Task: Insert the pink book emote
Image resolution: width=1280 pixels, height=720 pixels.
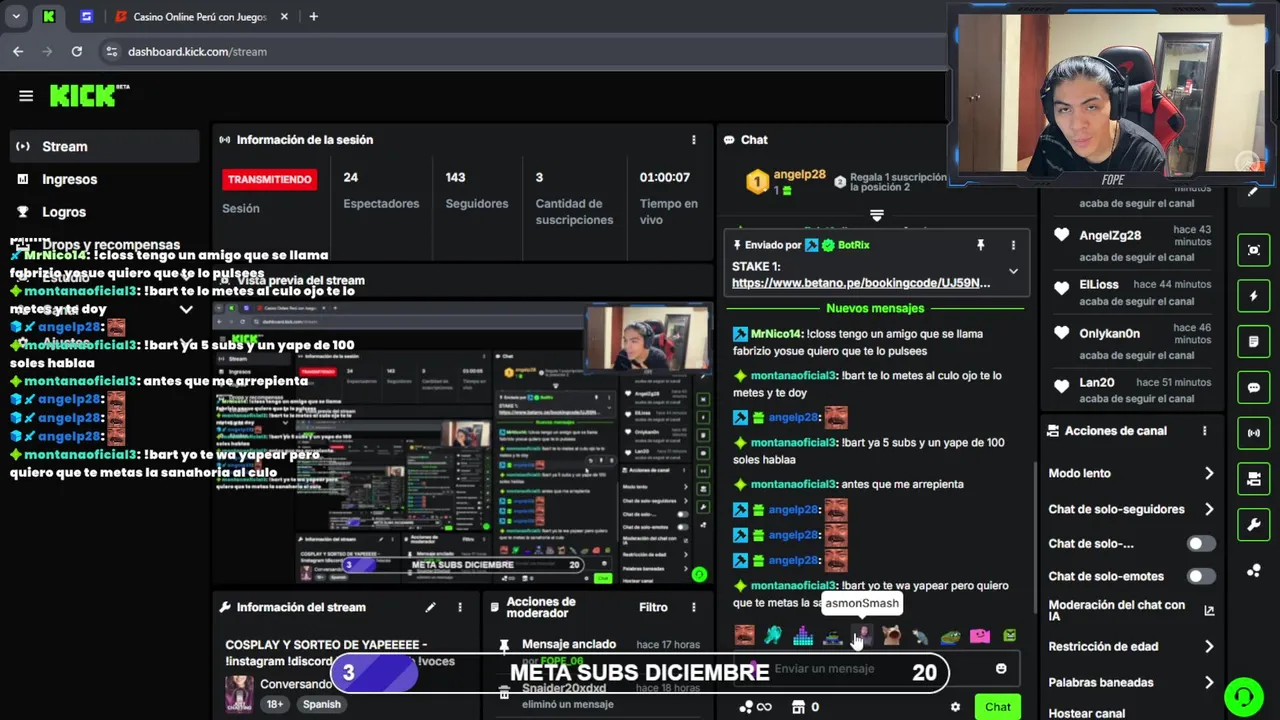Action: [980, 635]
